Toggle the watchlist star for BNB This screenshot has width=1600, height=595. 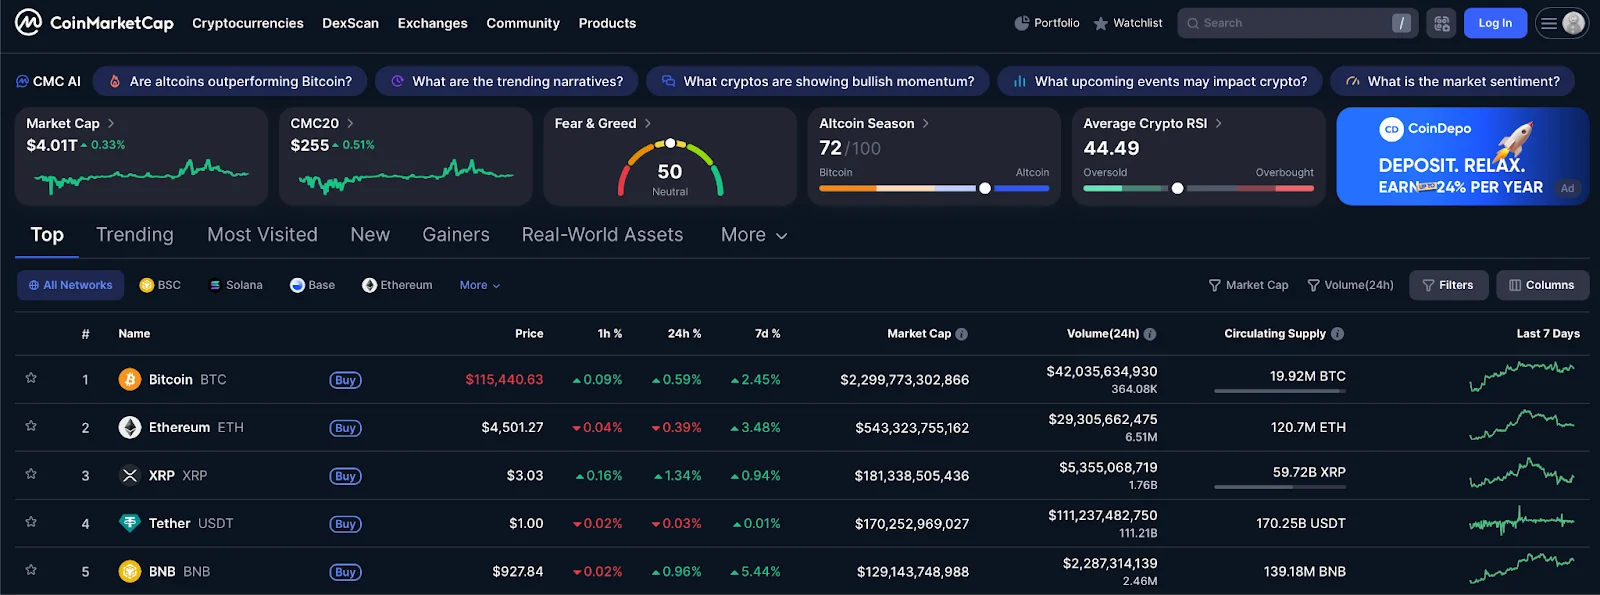coord(31,570)
